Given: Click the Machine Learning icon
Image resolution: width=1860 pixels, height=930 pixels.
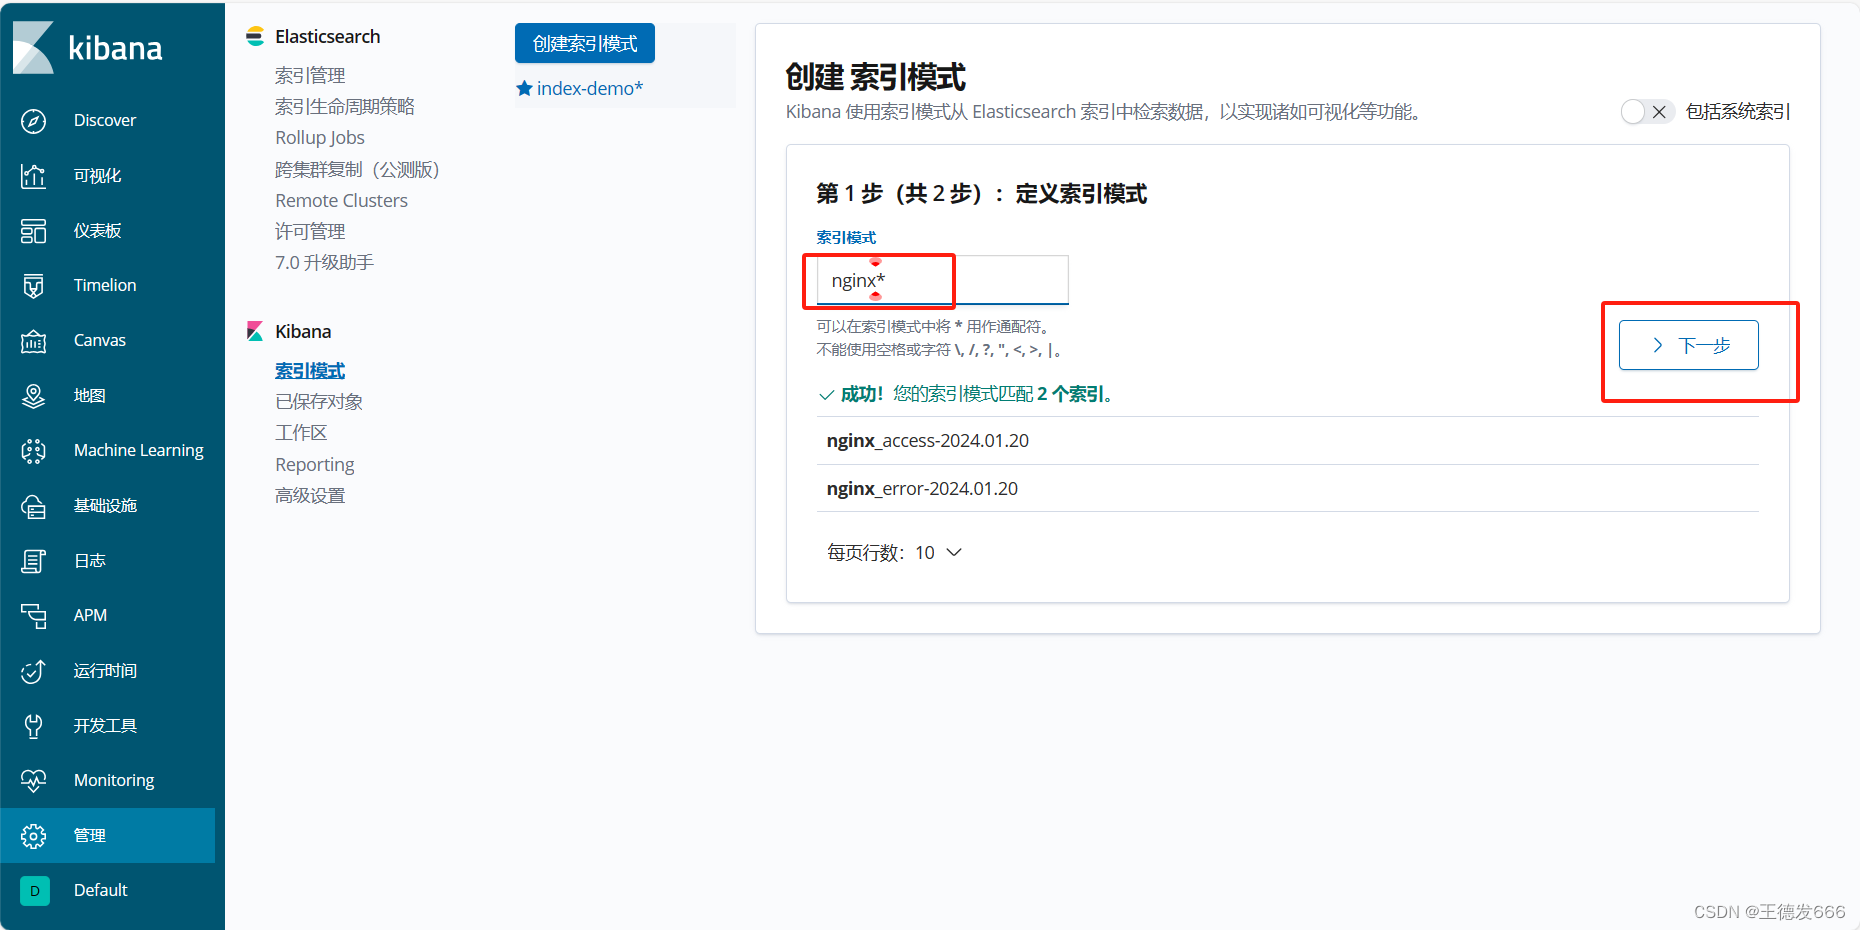Looking at the screenshot, I should (x=33, y=451).
